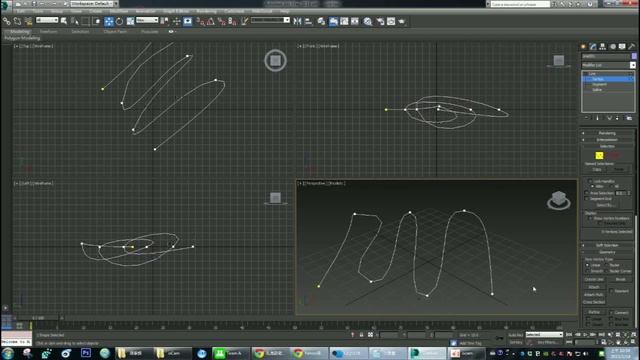
Task: Select Smooth new vertex type radio
Action: click(x=588, y=271)
